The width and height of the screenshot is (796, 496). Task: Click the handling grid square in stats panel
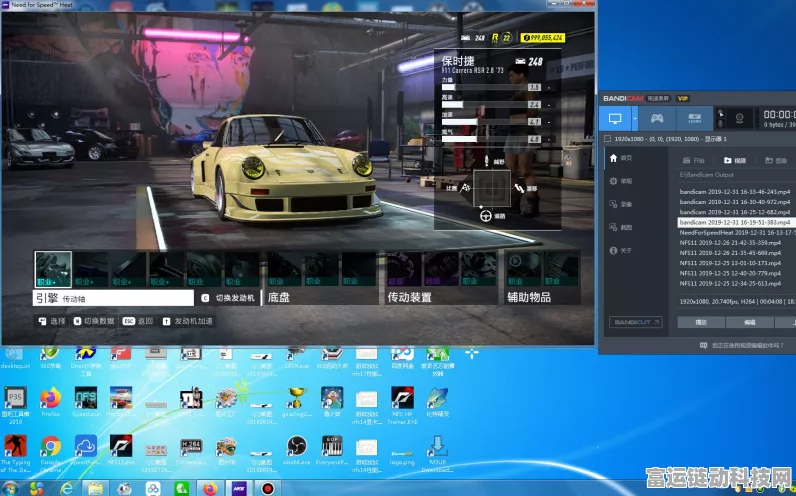tap(492, 188)
